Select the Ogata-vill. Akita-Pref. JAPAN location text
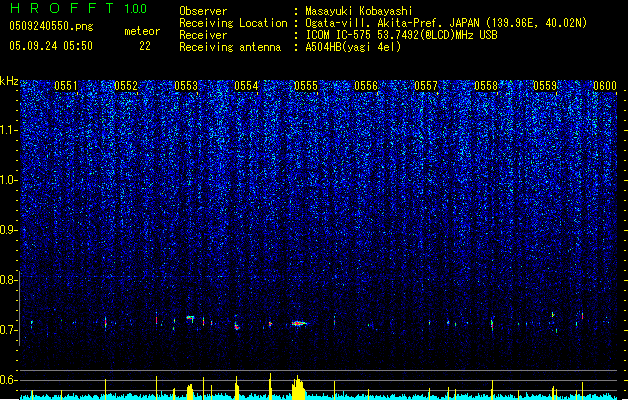Screen dimensions: 629x400 (x=446, y=23)
